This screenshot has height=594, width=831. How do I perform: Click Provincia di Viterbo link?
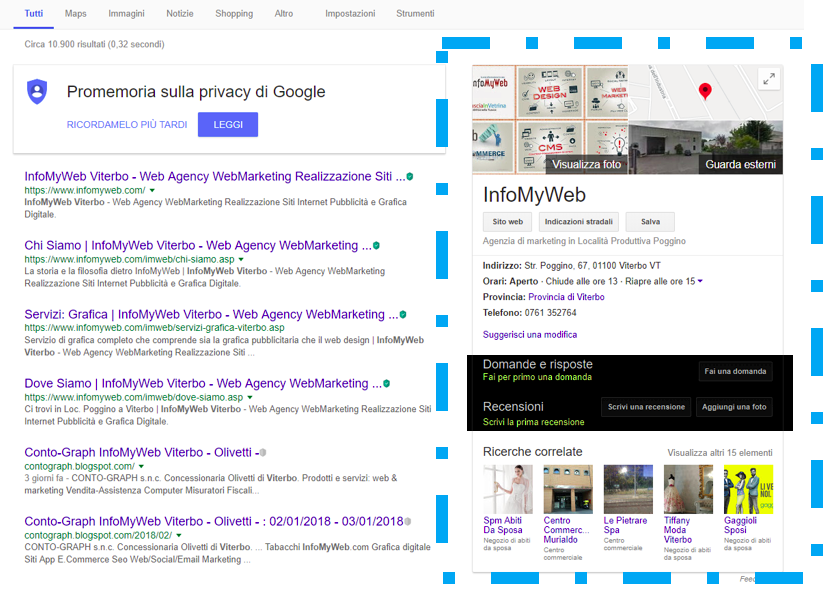click(566, 297)
